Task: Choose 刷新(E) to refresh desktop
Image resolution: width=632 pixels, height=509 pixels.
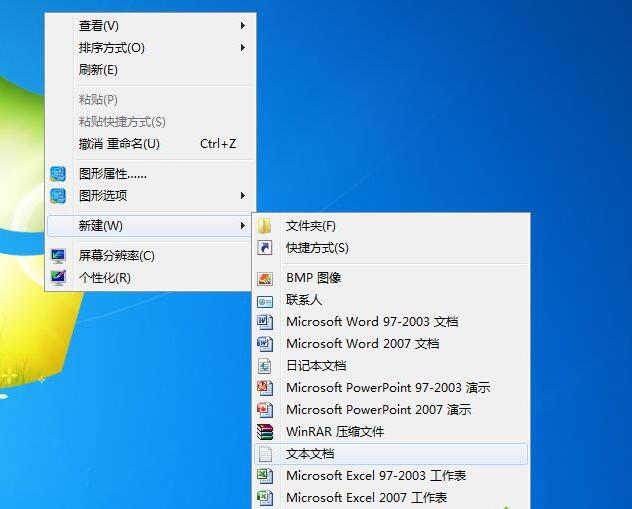Action: pos(150,70)
